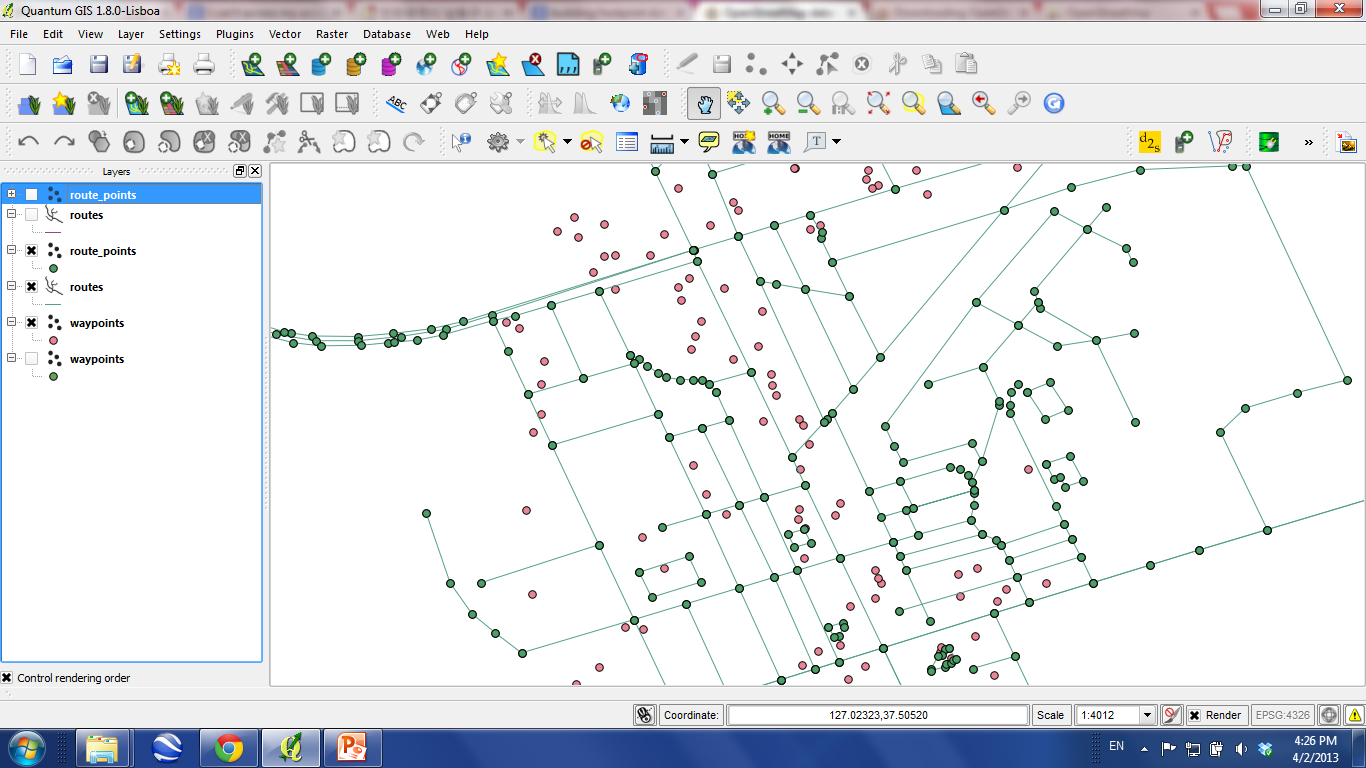The height and width of the screenshot is (768, 1366).
Task: Select the Zoom In magnifier
Action: (773, 103)
